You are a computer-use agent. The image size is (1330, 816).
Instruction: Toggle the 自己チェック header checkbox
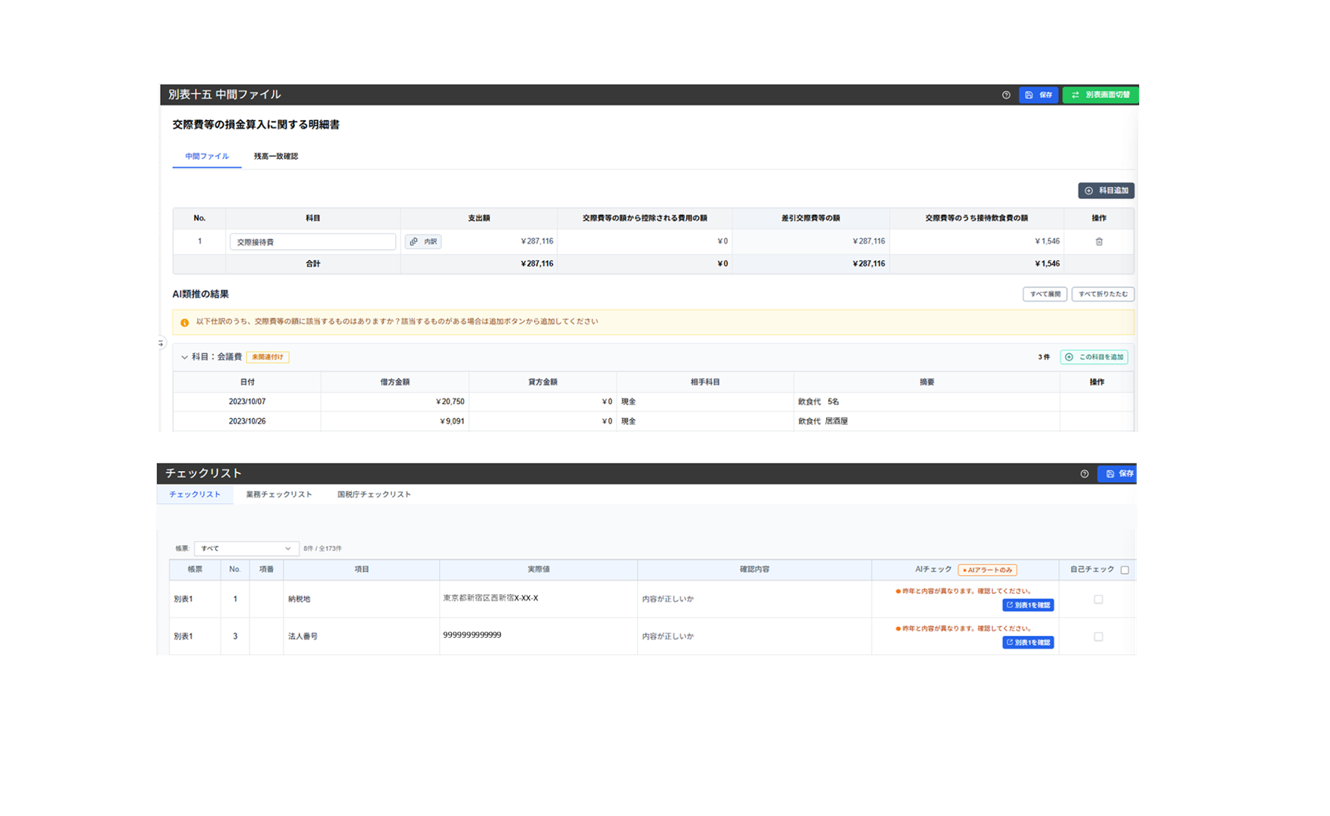point(1125,570)
